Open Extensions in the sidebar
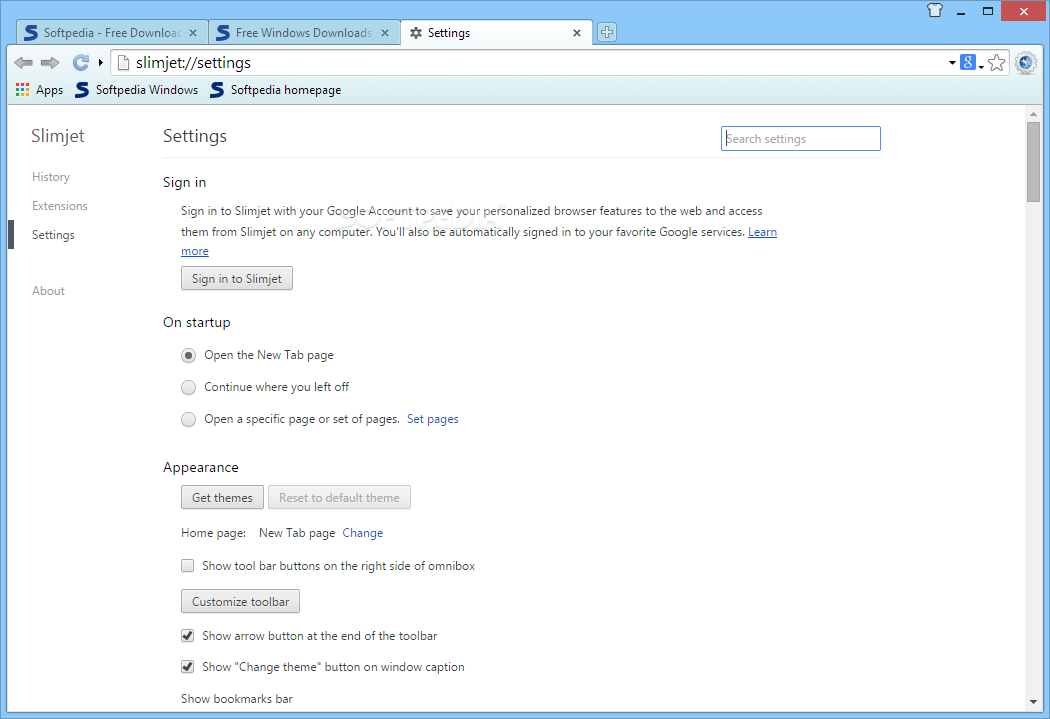Screen dimensions: 1050x719 pos(60,206)
